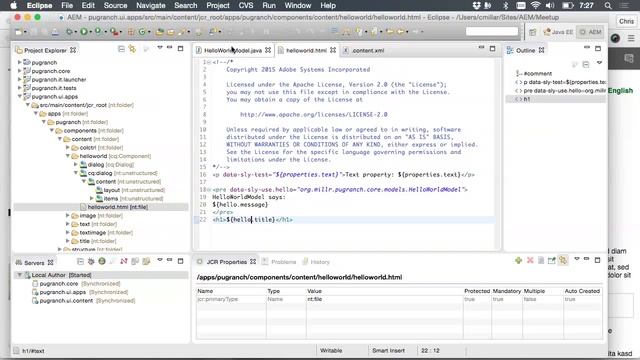
Task: Open the Project menu
Action: point(218,5)
